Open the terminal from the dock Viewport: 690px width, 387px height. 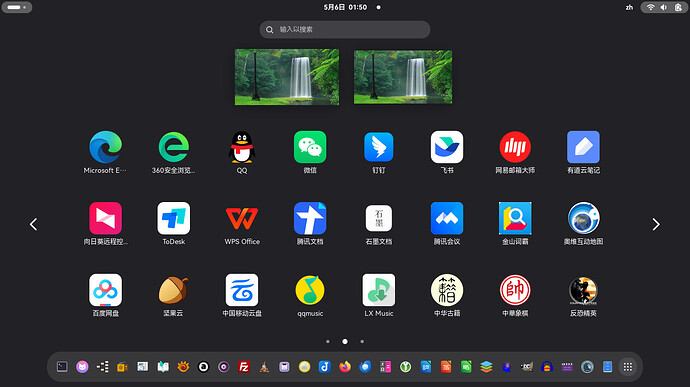pyautogui.click(x=62, y=367)
